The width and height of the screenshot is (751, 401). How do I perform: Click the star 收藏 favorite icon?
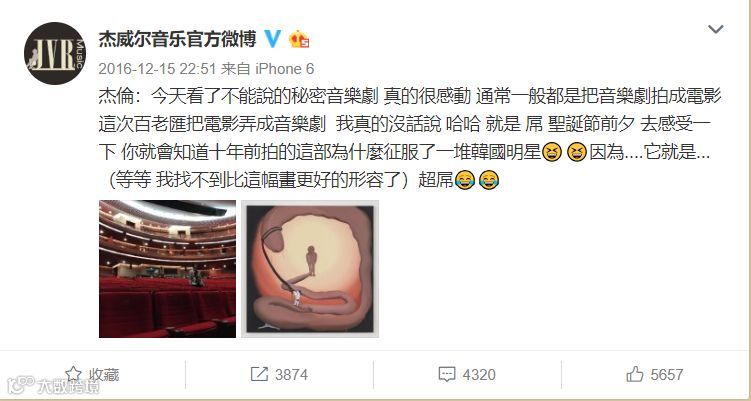point(73,374)
